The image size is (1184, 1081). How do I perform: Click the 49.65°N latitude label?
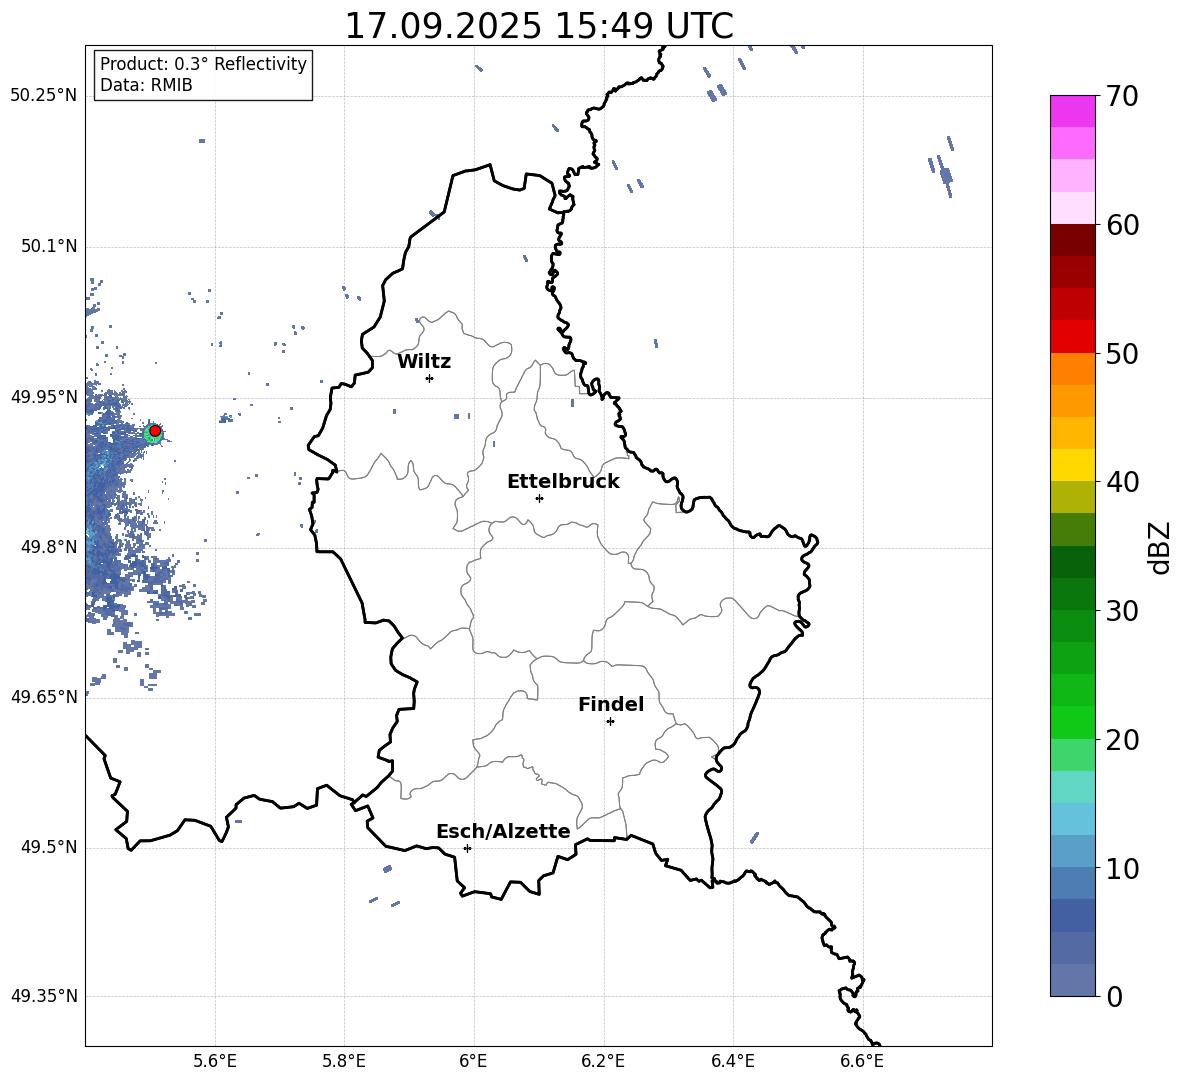point(44,697)
